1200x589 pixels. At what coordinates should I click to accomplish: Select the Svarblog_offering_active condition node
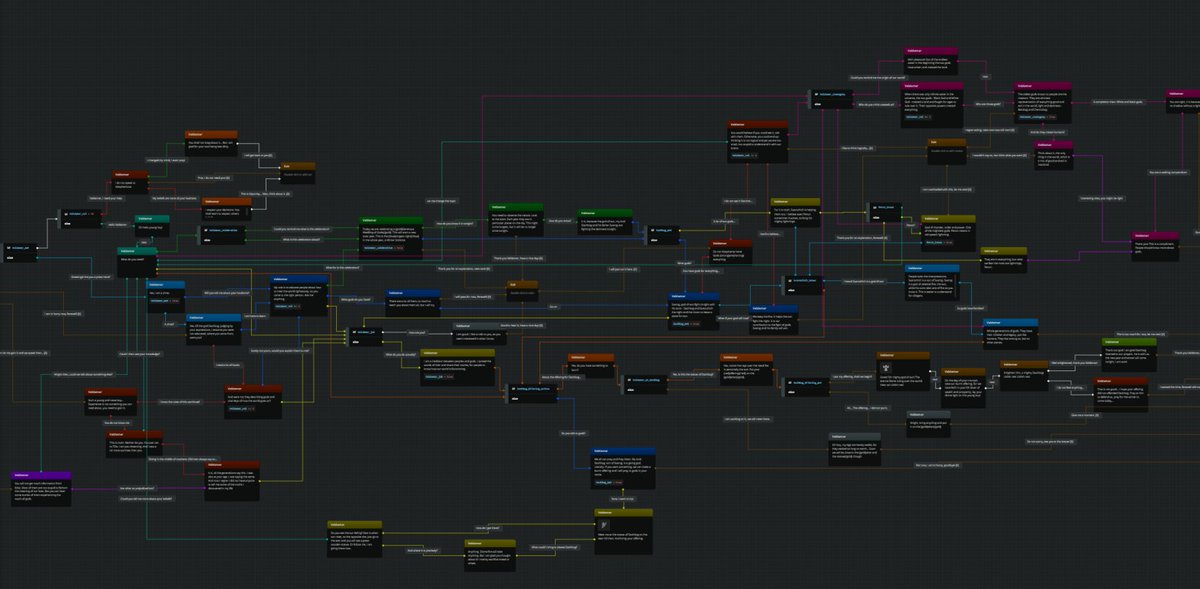coord(531,393)
